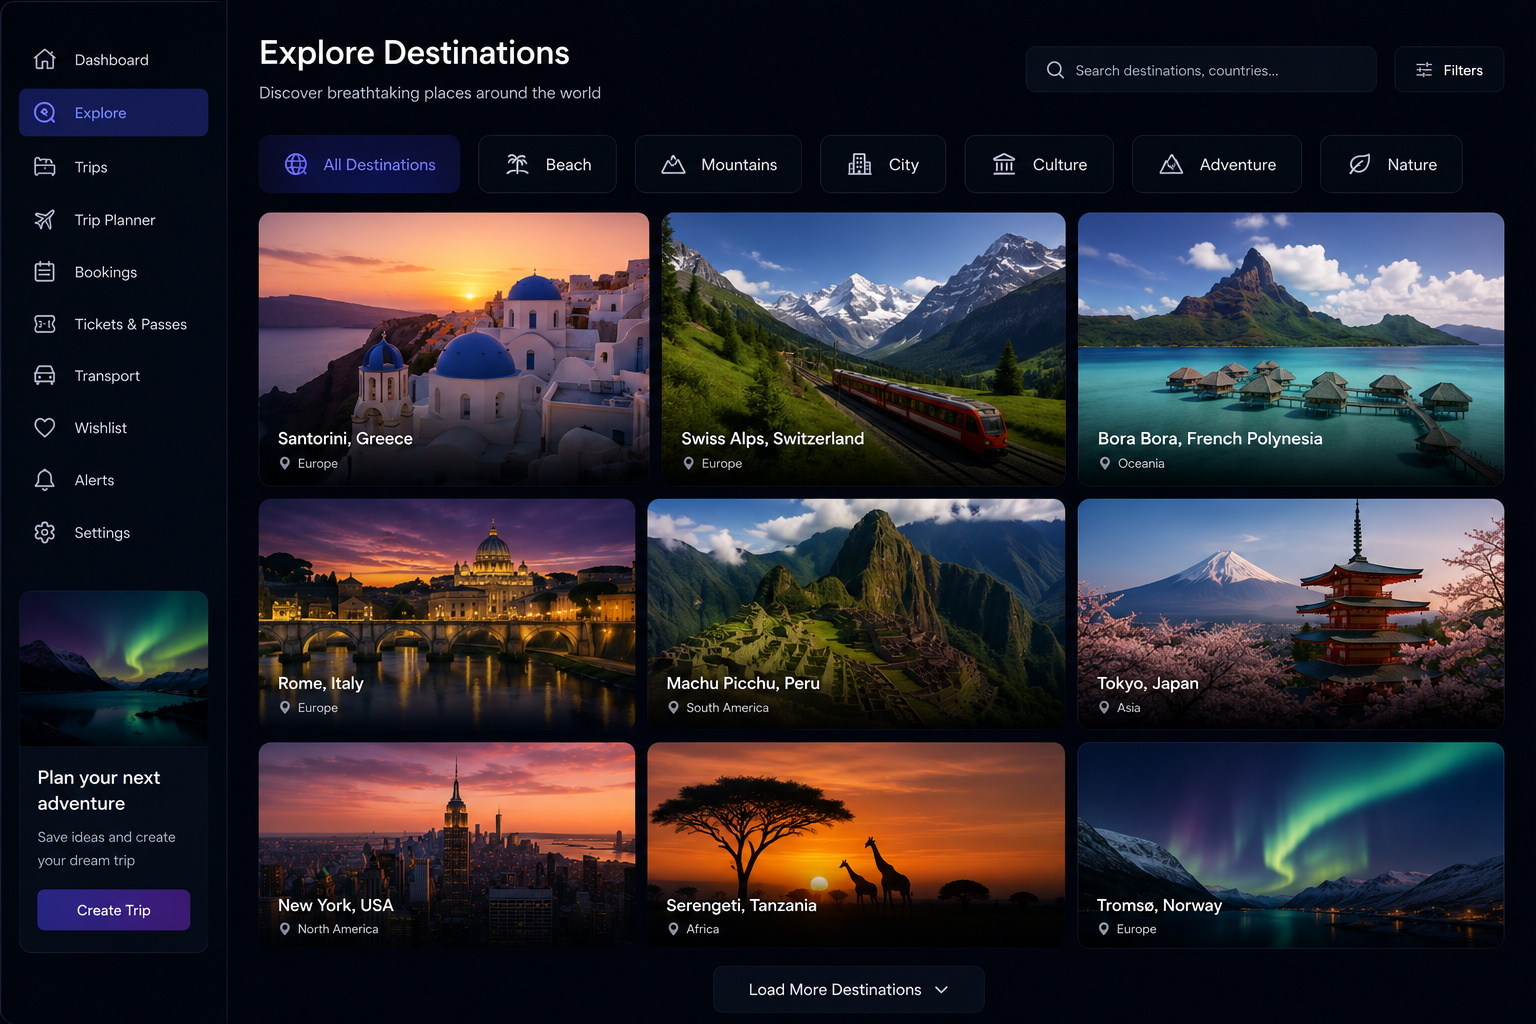The image size is (1536, 1024).
Task: Go to Bookings in the sidebar
Action: point(114,272)
